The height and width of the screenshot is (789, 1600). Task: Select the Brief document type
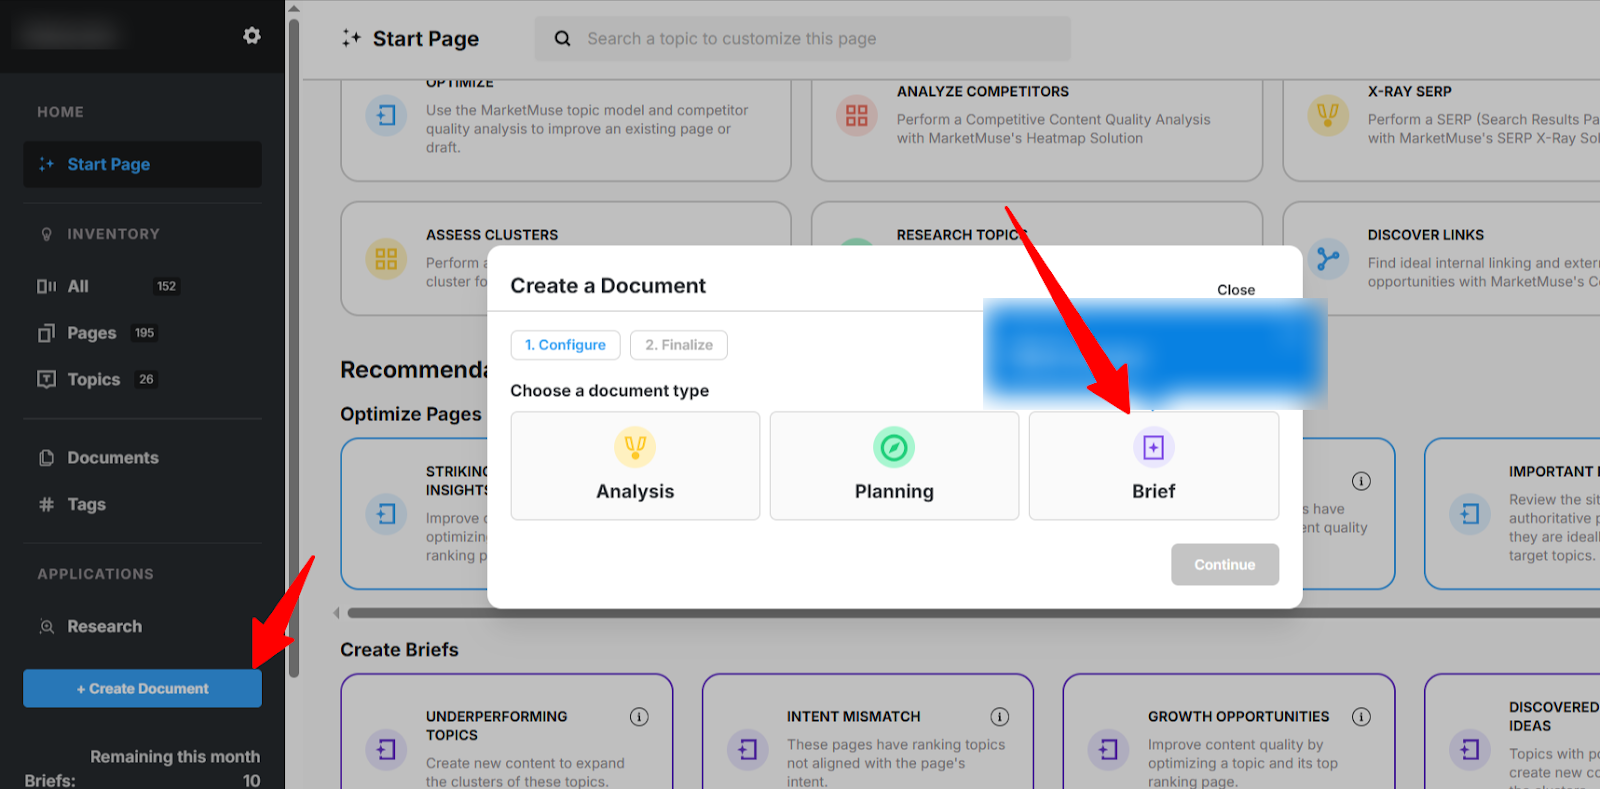click(1154, 466)
